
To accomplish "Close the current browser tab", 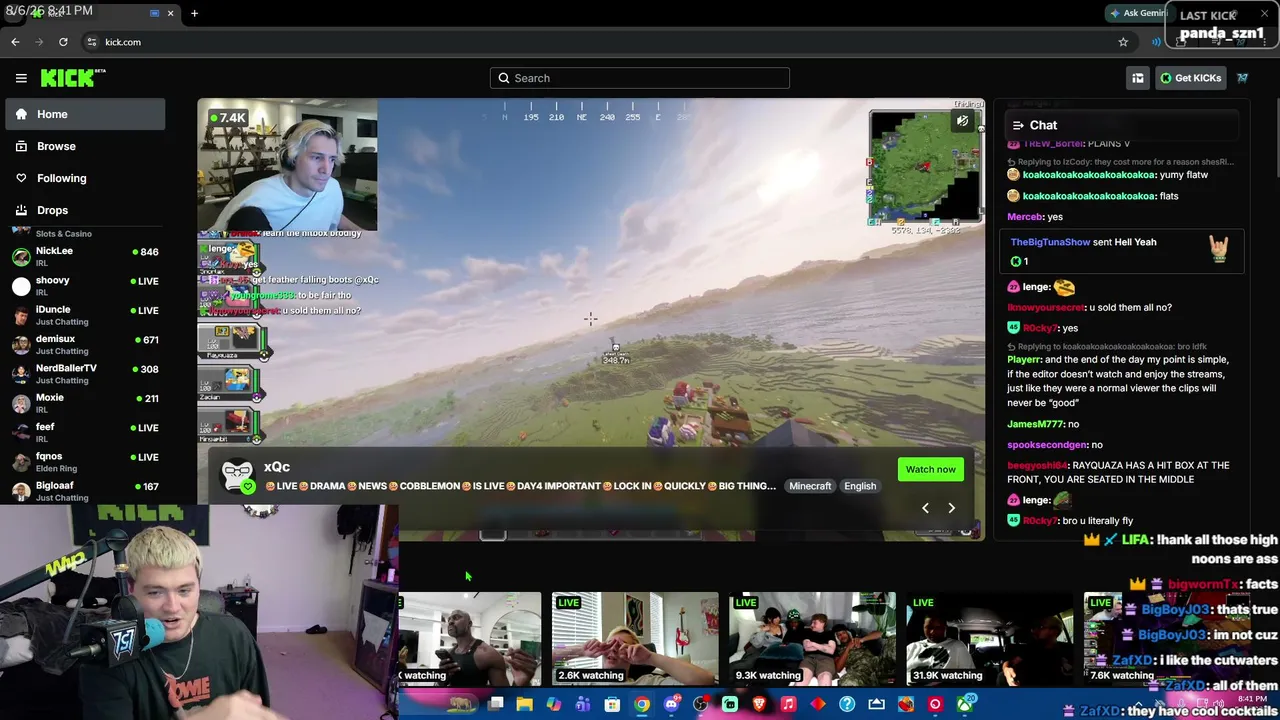I will [x=170, y=13].
